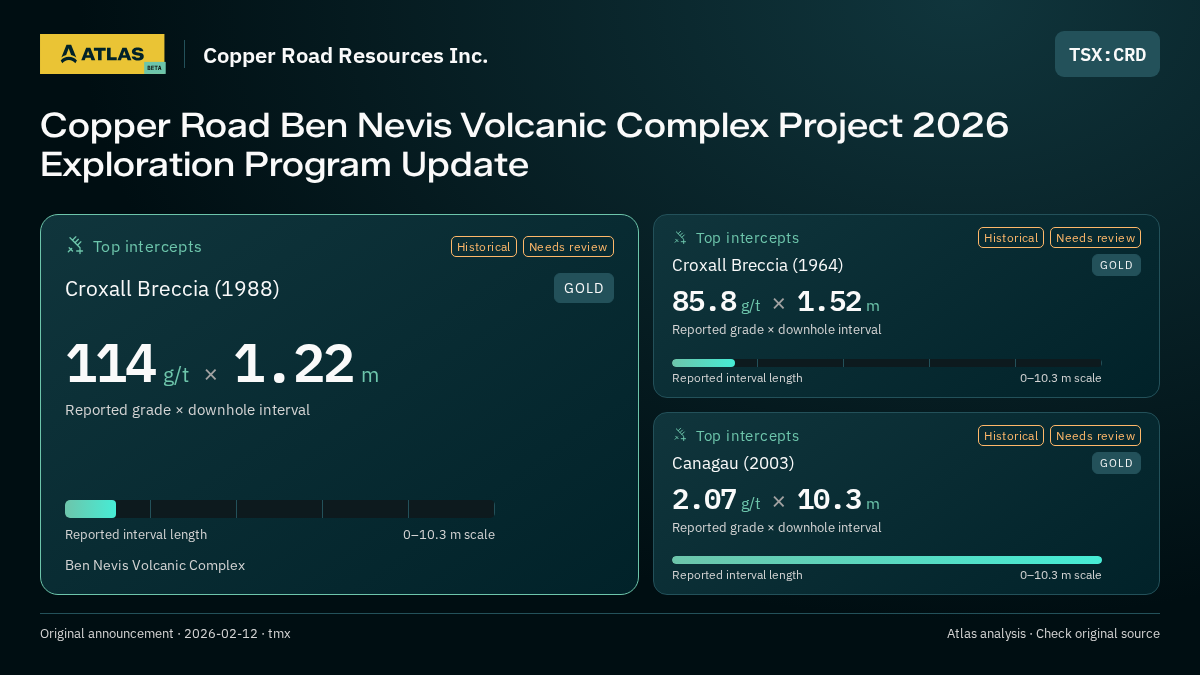Click GOLD badge on Croxall Breccia (1988) card
1200x675 pixels.
(584, 288)
